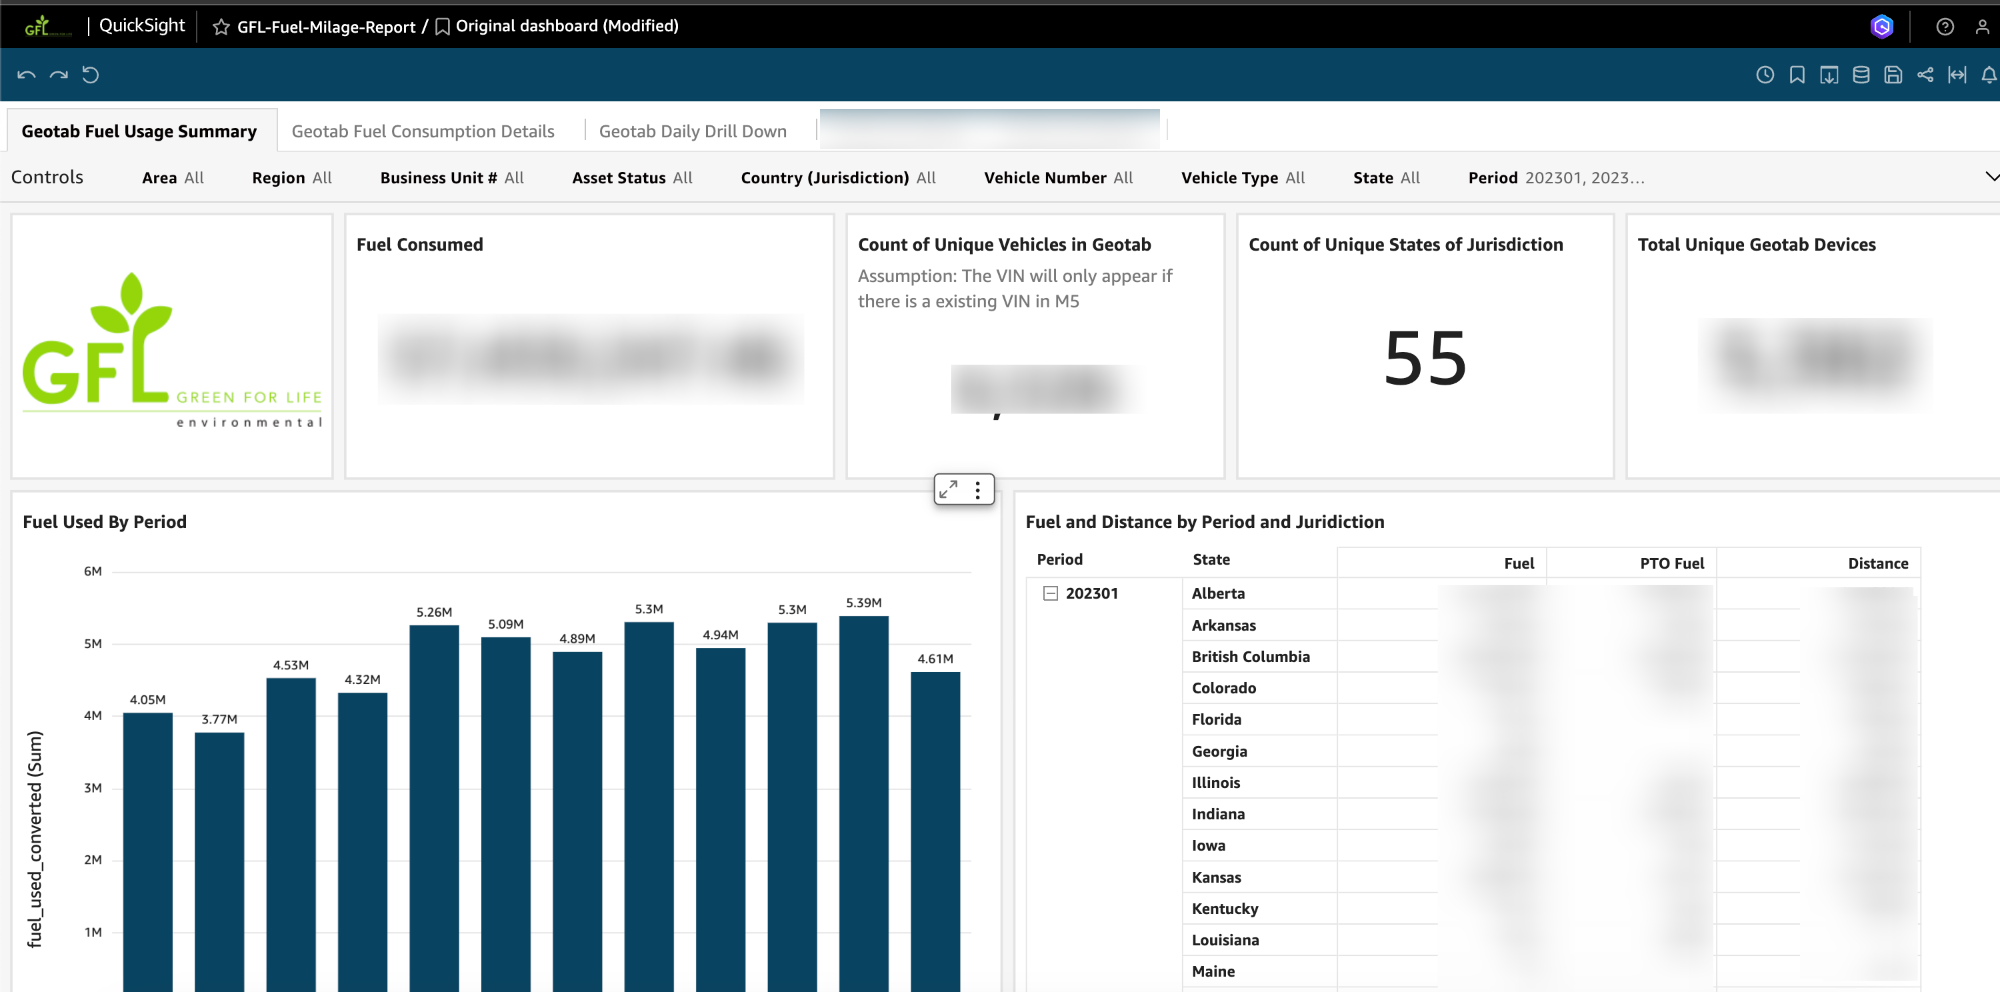
Task: Collapse the 202301 period row
Action: tap(1050, 593)
